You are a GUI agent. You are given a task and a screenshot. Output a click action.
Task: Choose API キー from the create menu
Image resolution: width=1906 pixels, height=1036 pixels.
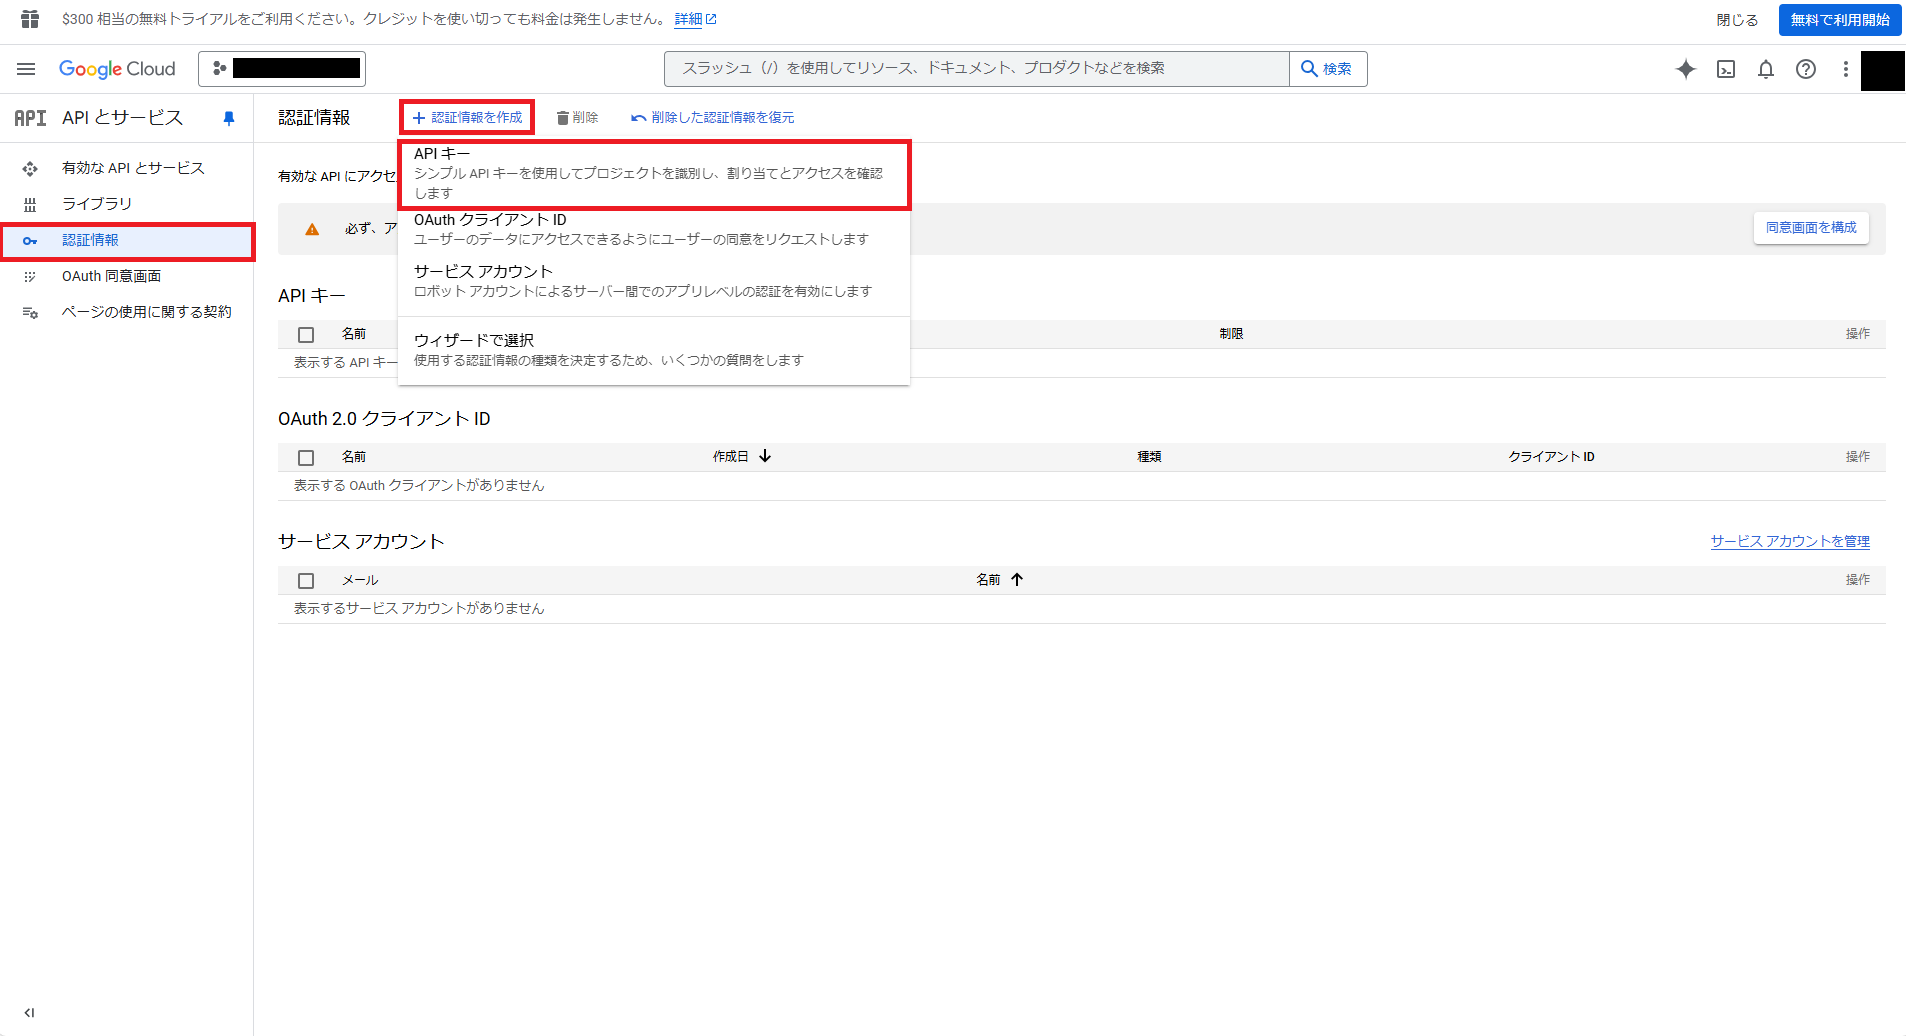[x=654, y=174]
